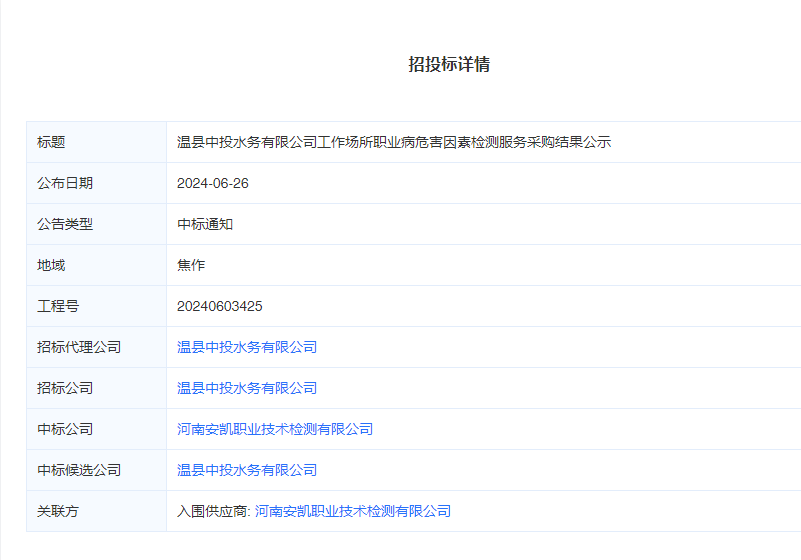
Task: Click the date value 2024-06-26
Action: point(213,183)
